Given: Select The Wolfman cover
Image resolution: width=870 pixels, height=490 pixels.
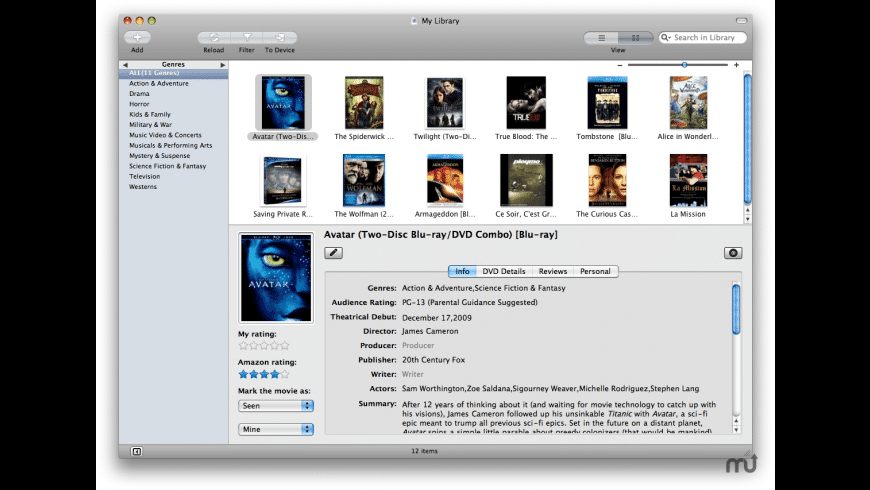Looking at the screenshot, I should [364, 180].
